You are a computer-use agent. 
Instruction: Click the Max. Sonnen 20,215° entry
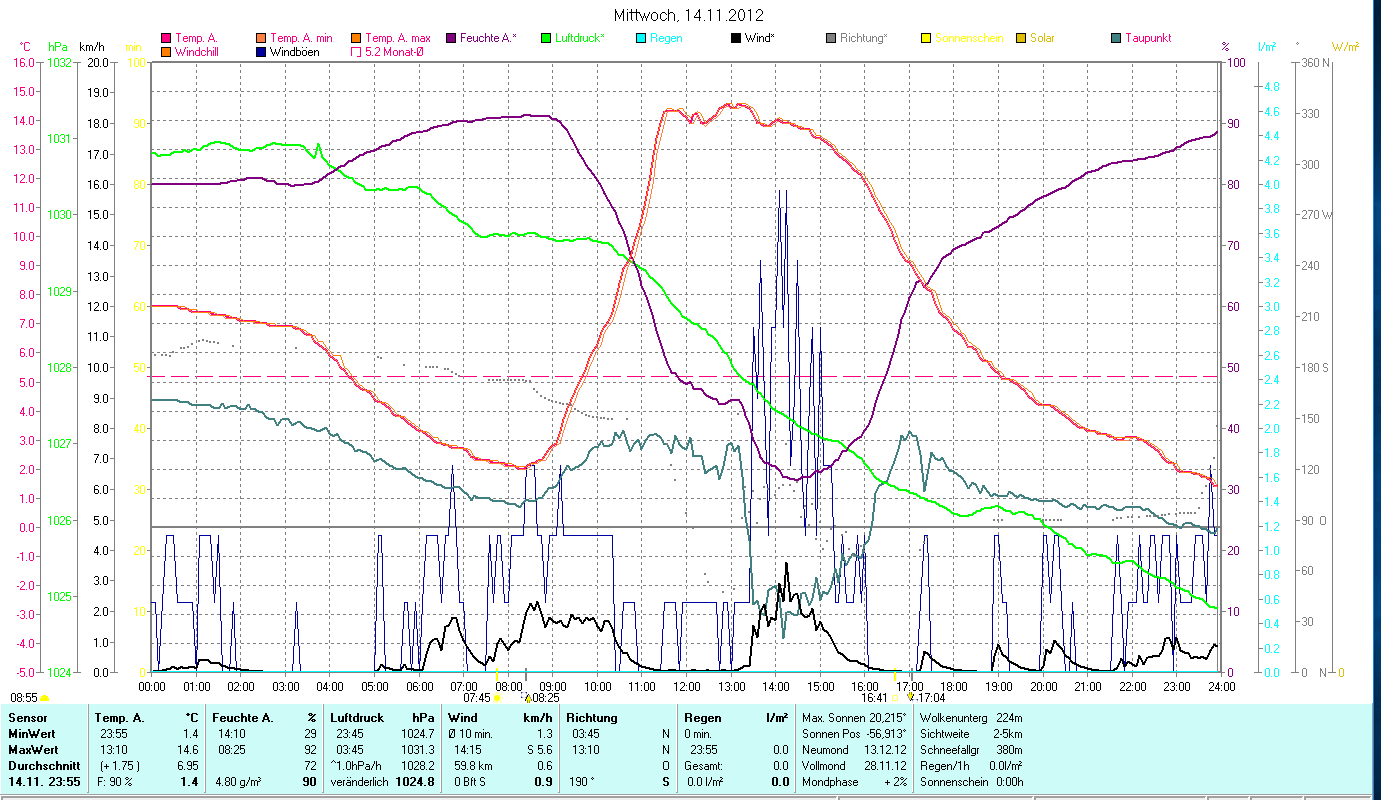click(x=855, y=718)
